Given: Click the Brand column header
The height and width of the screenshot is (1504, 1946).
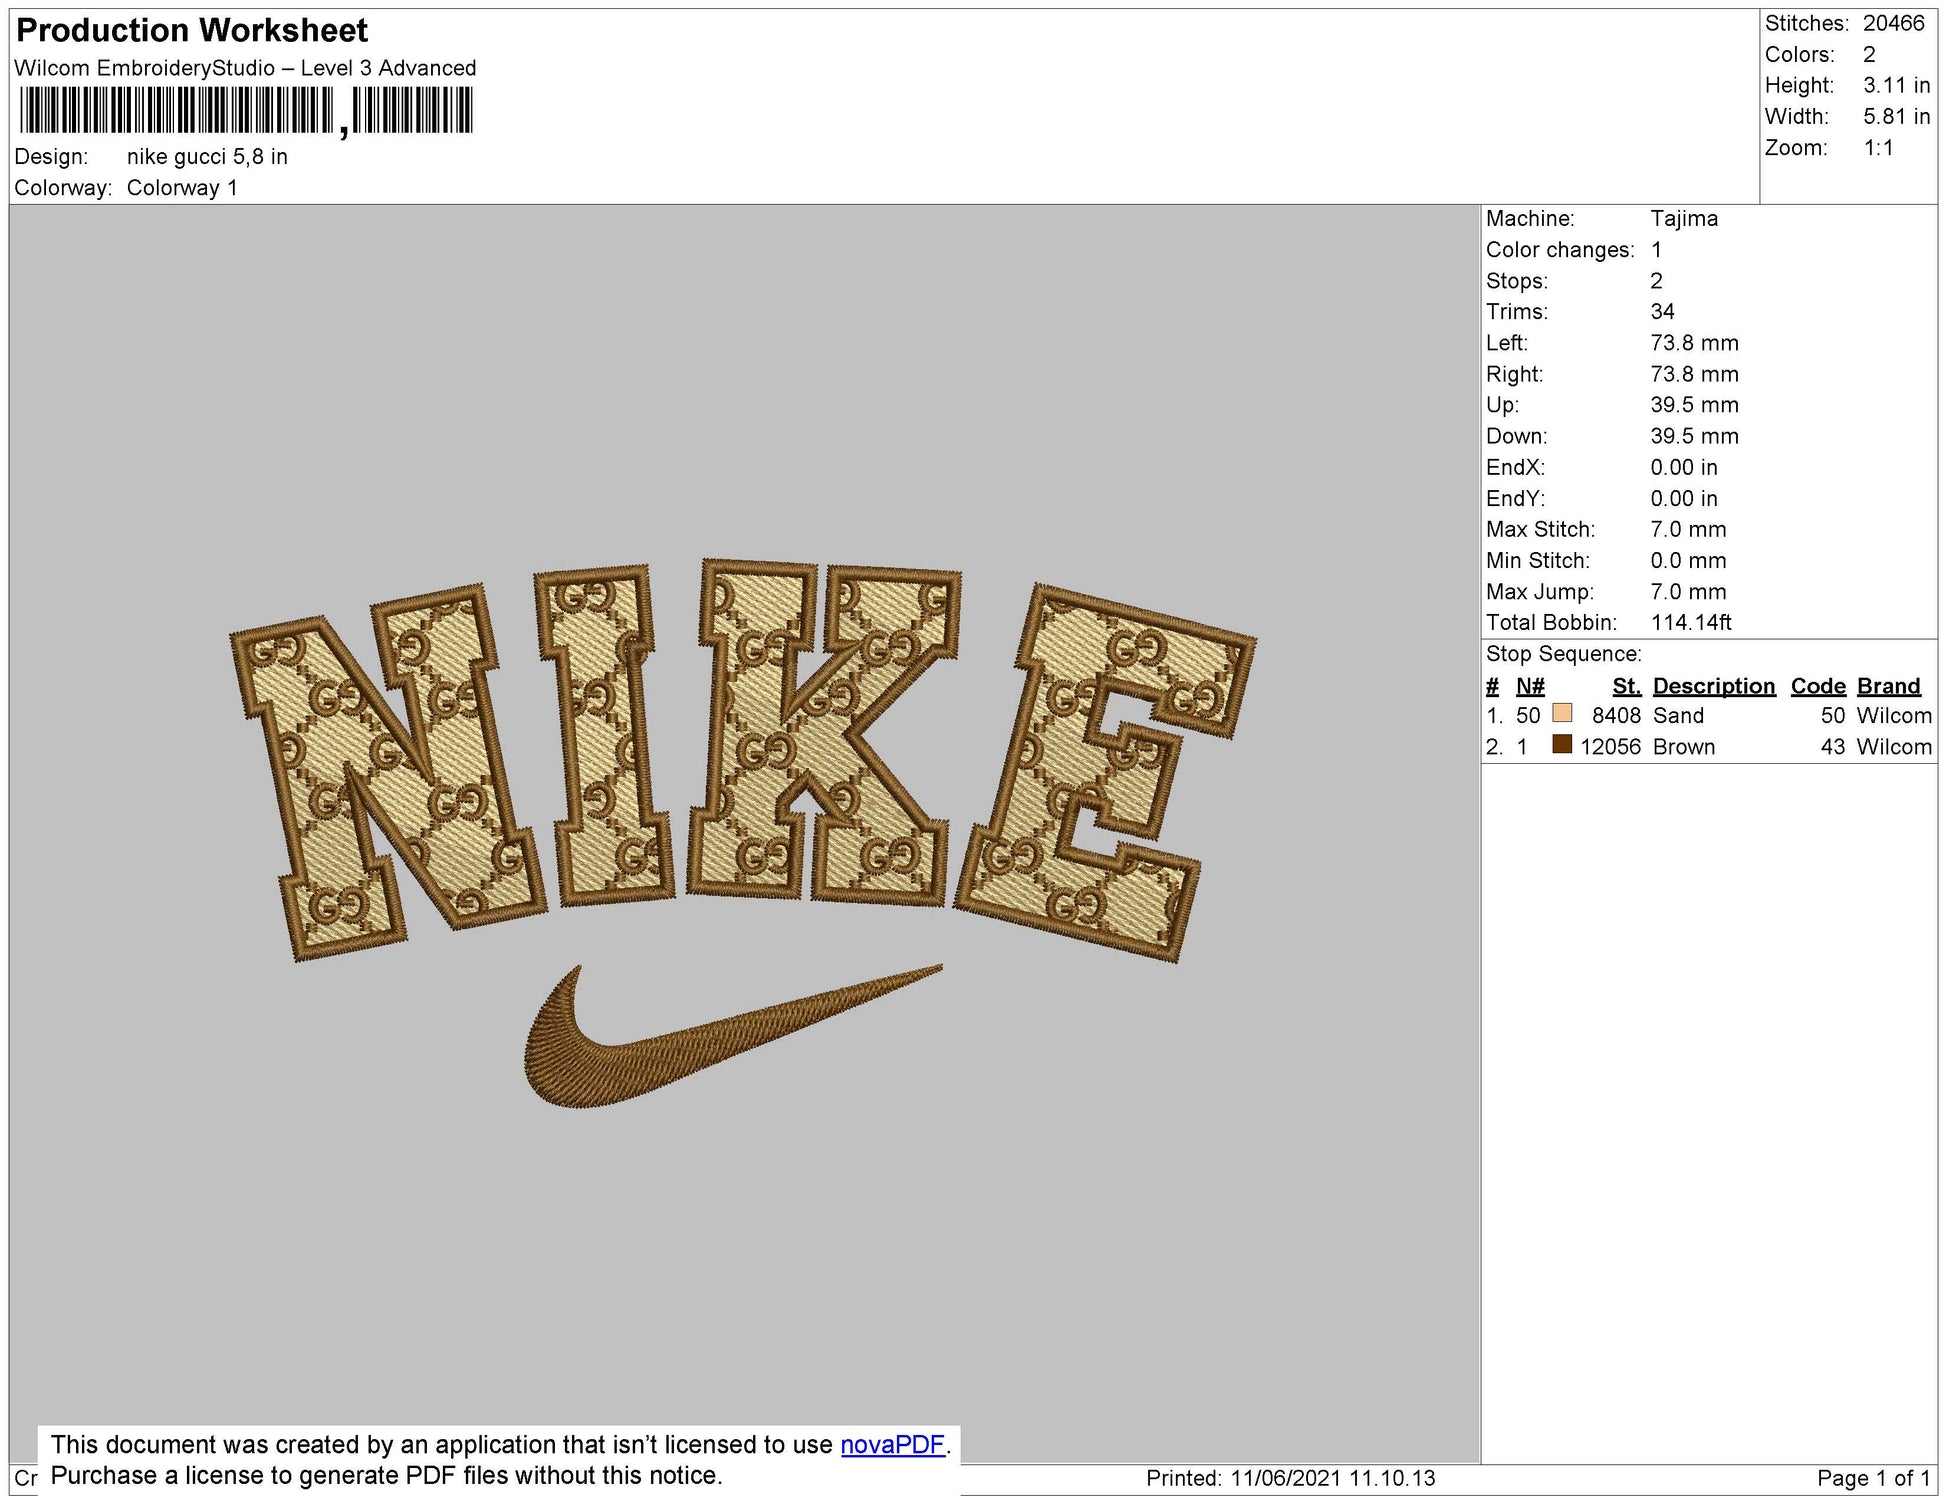Looking at the screenshot, I should pos(1889,686).
